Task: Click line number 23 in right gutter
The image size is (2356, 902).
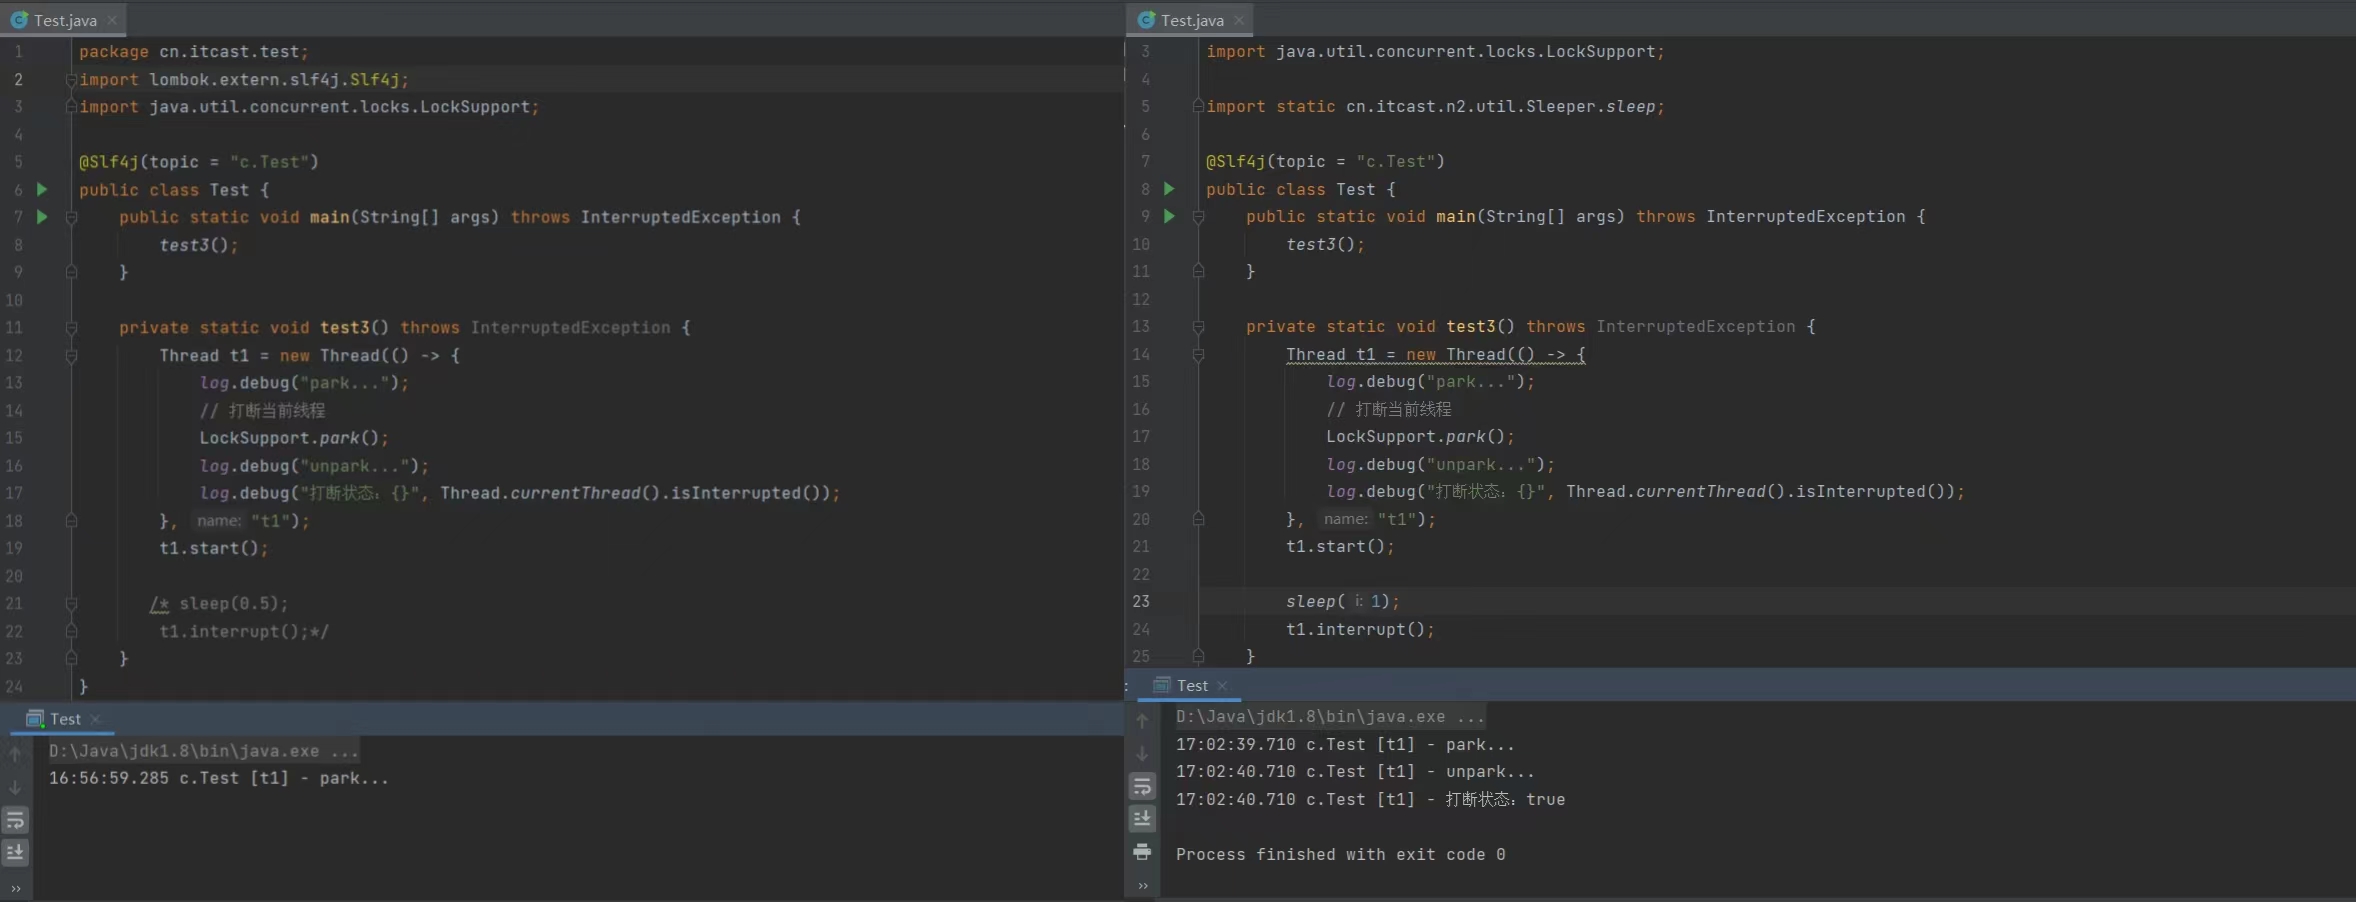Action: coord(1141,601)
